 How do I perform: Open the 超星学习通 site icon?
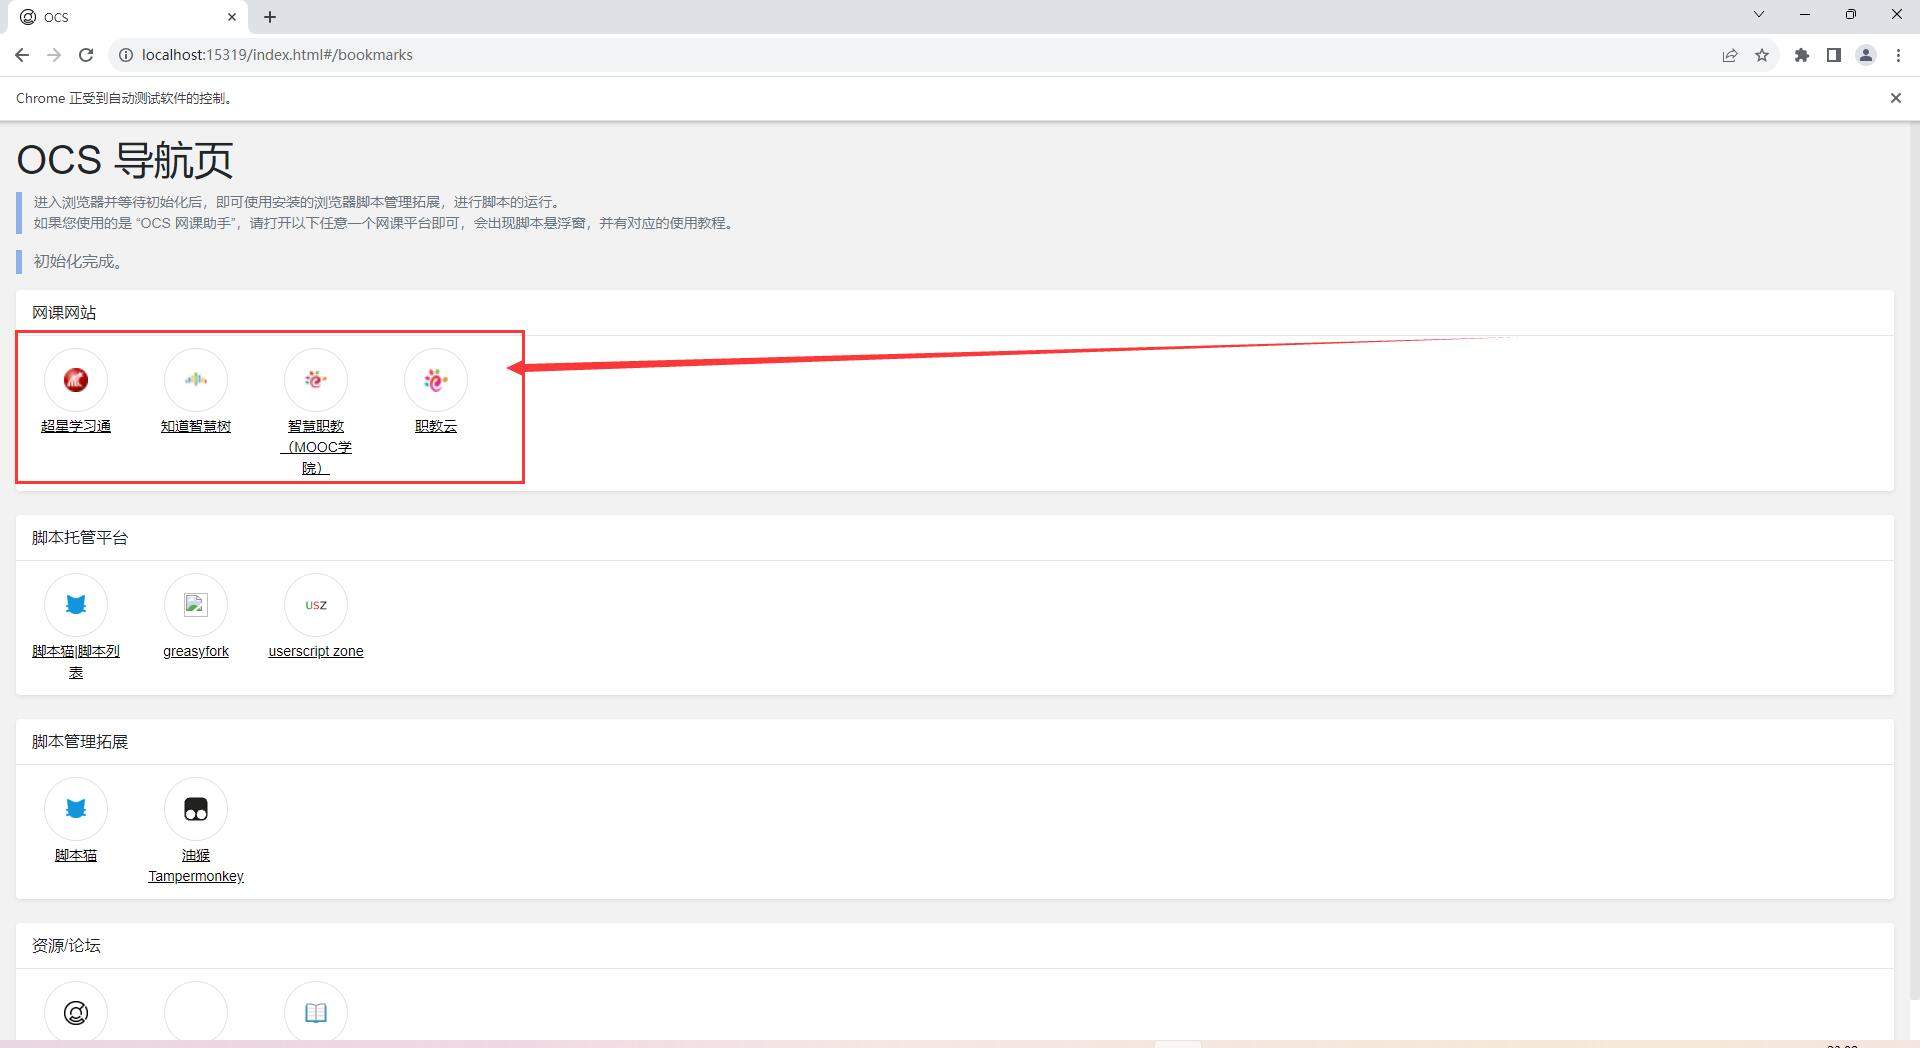[x=76, y=380]
